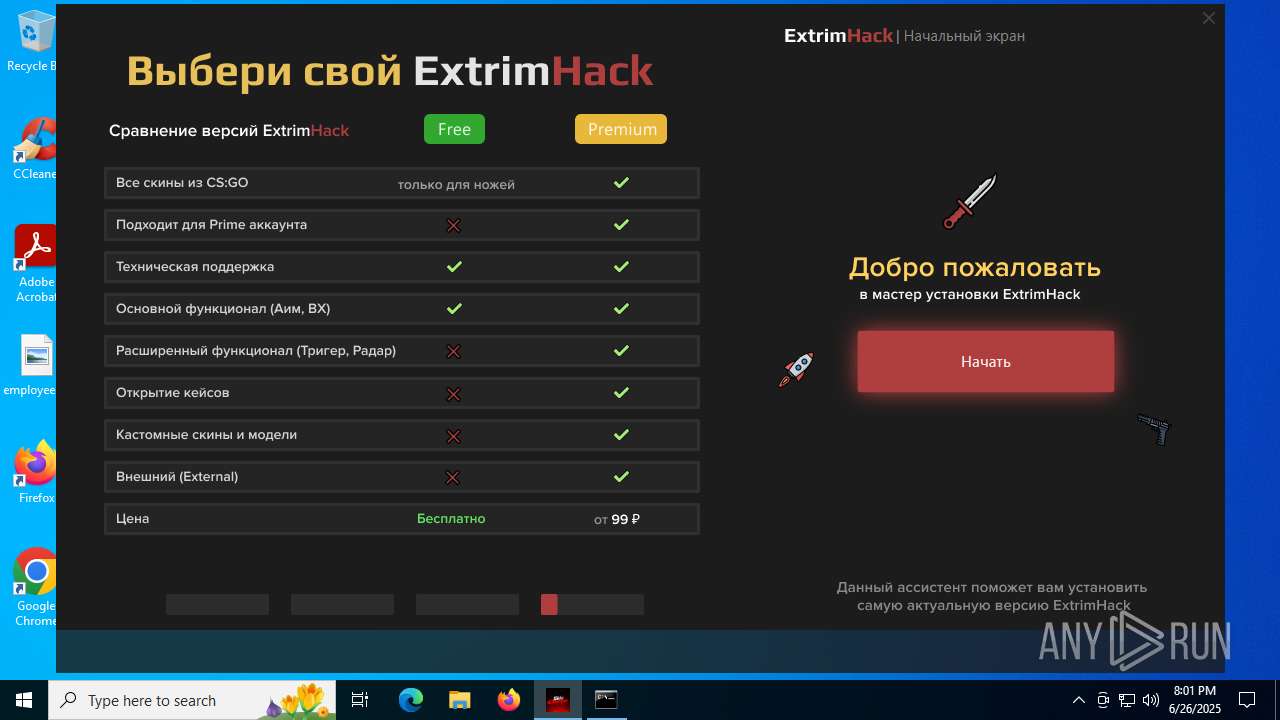The image size is (1280, 720).
Task: Open the Windows Start menu
Action: (24, 700)
